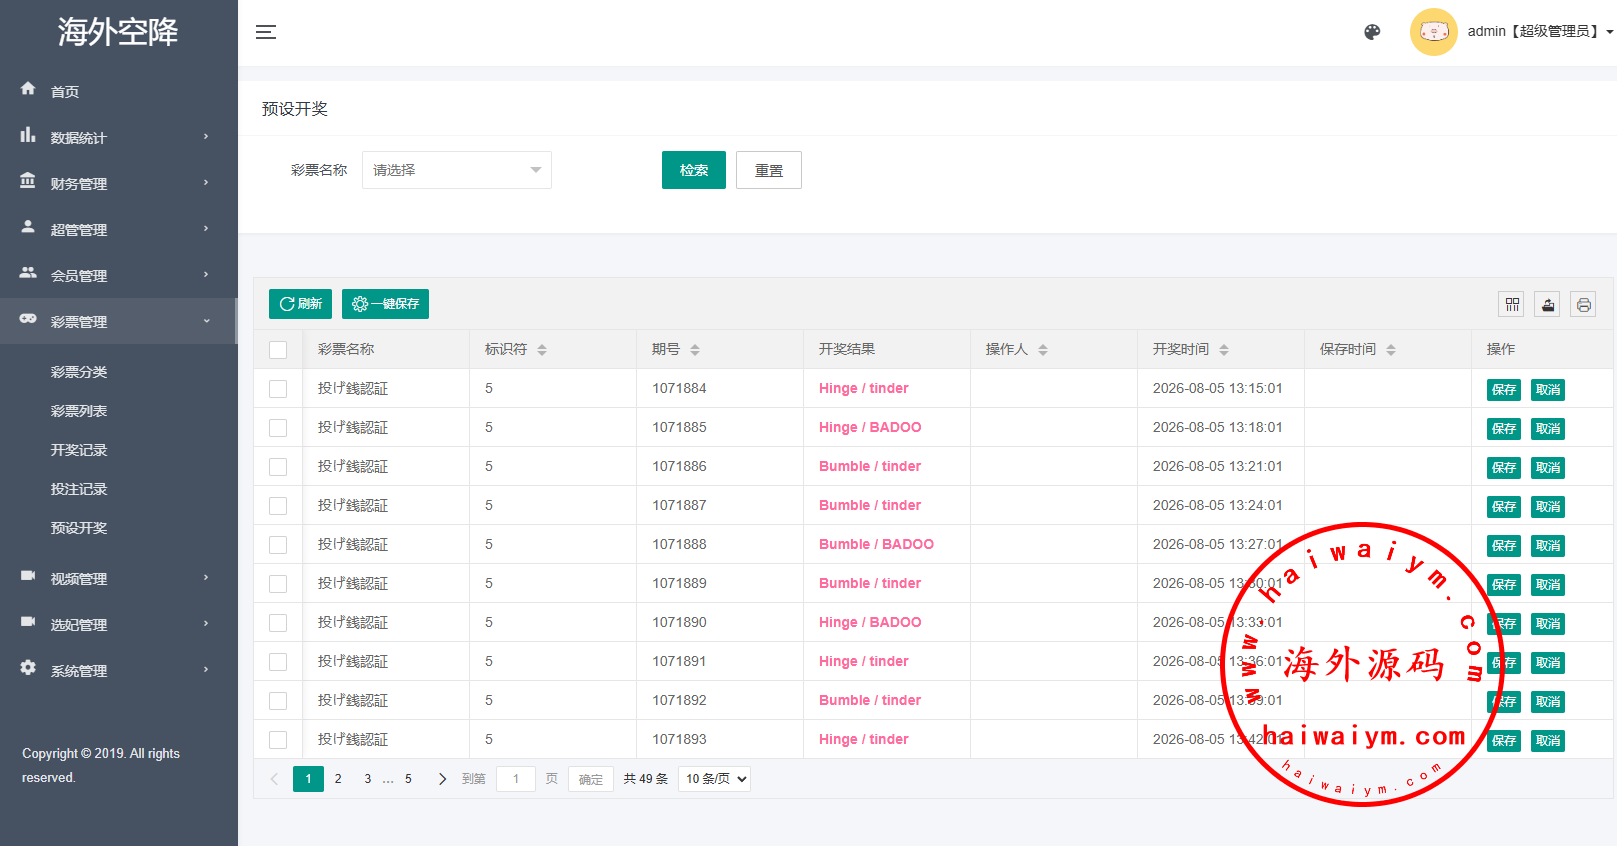Toggle the sidebar collapse hamburger icon
1617x846 pixels.
coord(266,32)
